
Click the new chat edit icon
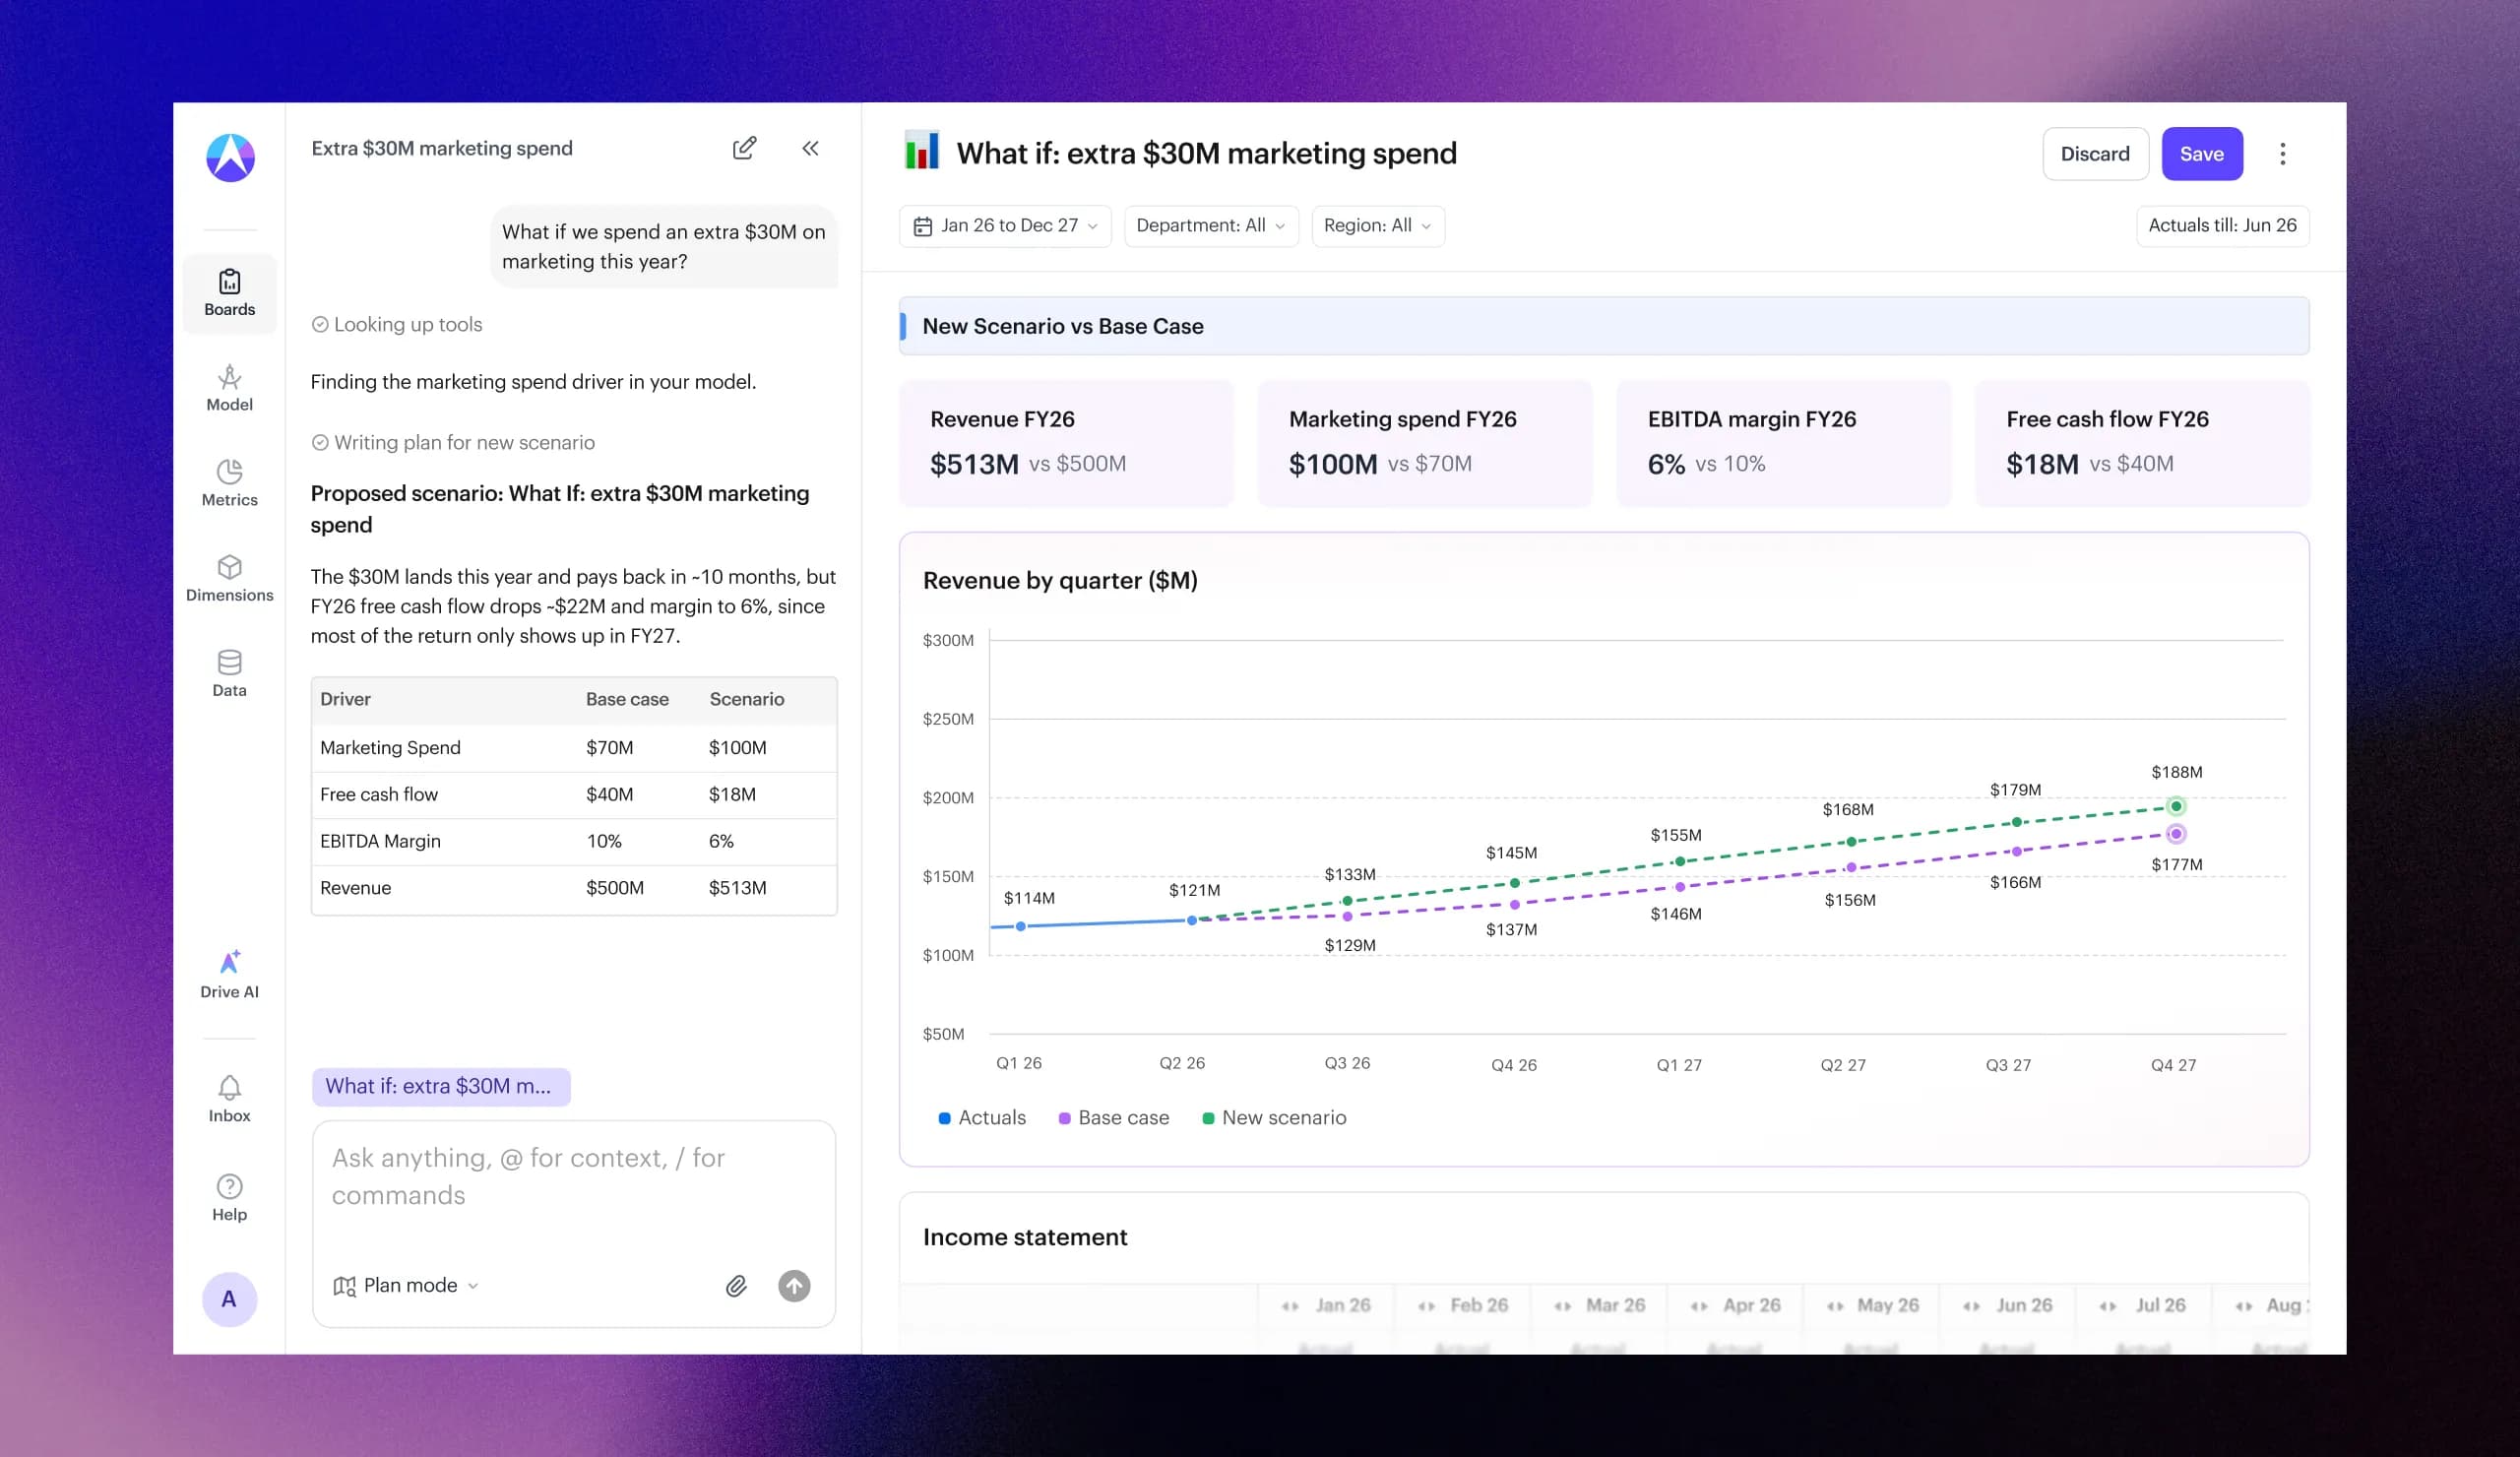(744, 148)
